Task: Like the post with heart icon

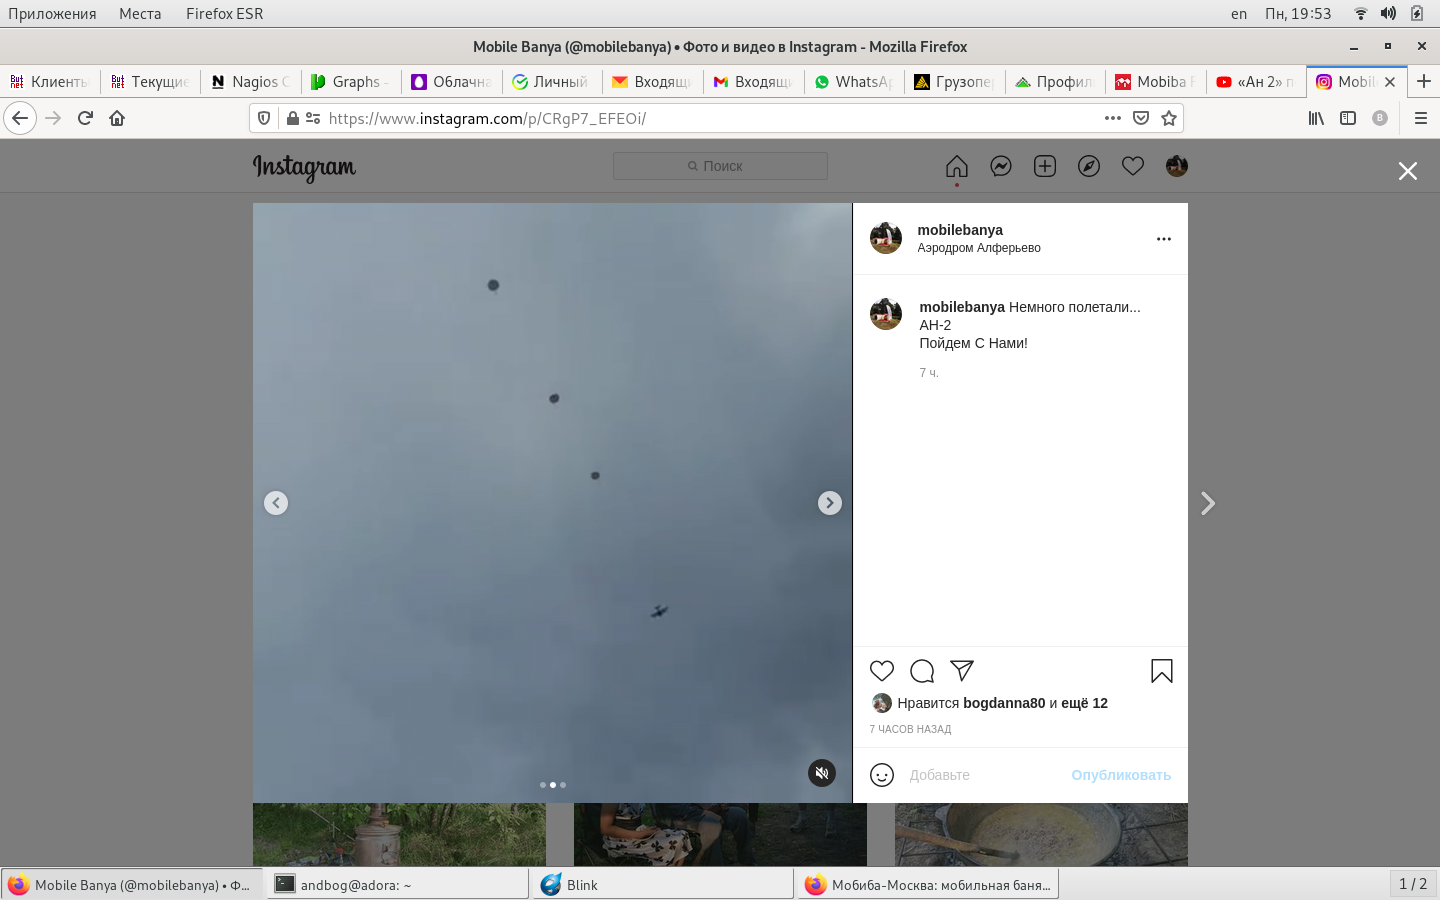Action: 881,671
